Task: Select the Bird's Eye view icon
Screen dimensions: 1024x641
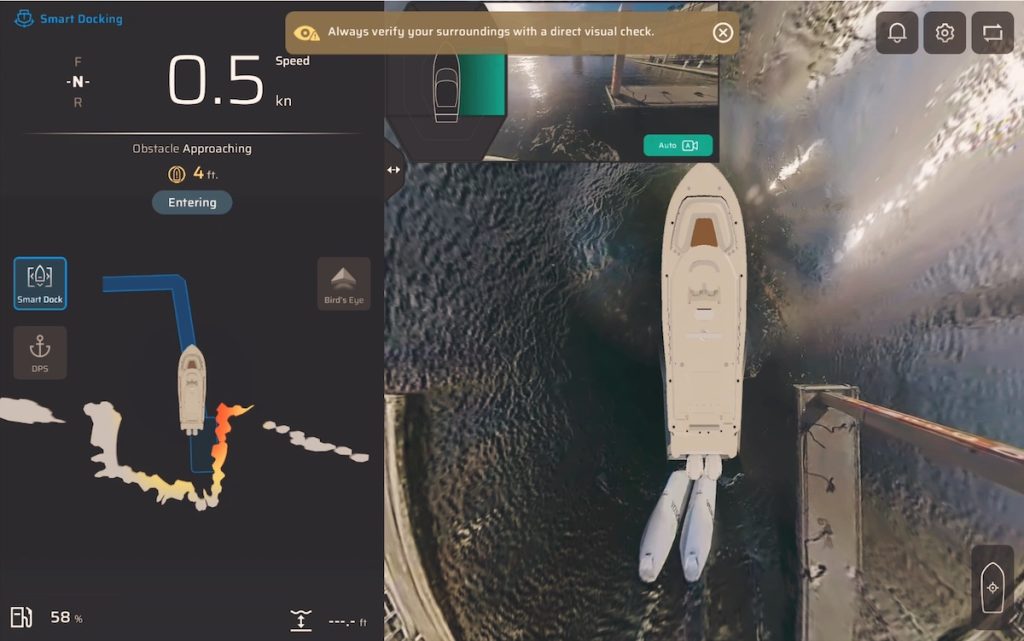Action: point(343,283)
